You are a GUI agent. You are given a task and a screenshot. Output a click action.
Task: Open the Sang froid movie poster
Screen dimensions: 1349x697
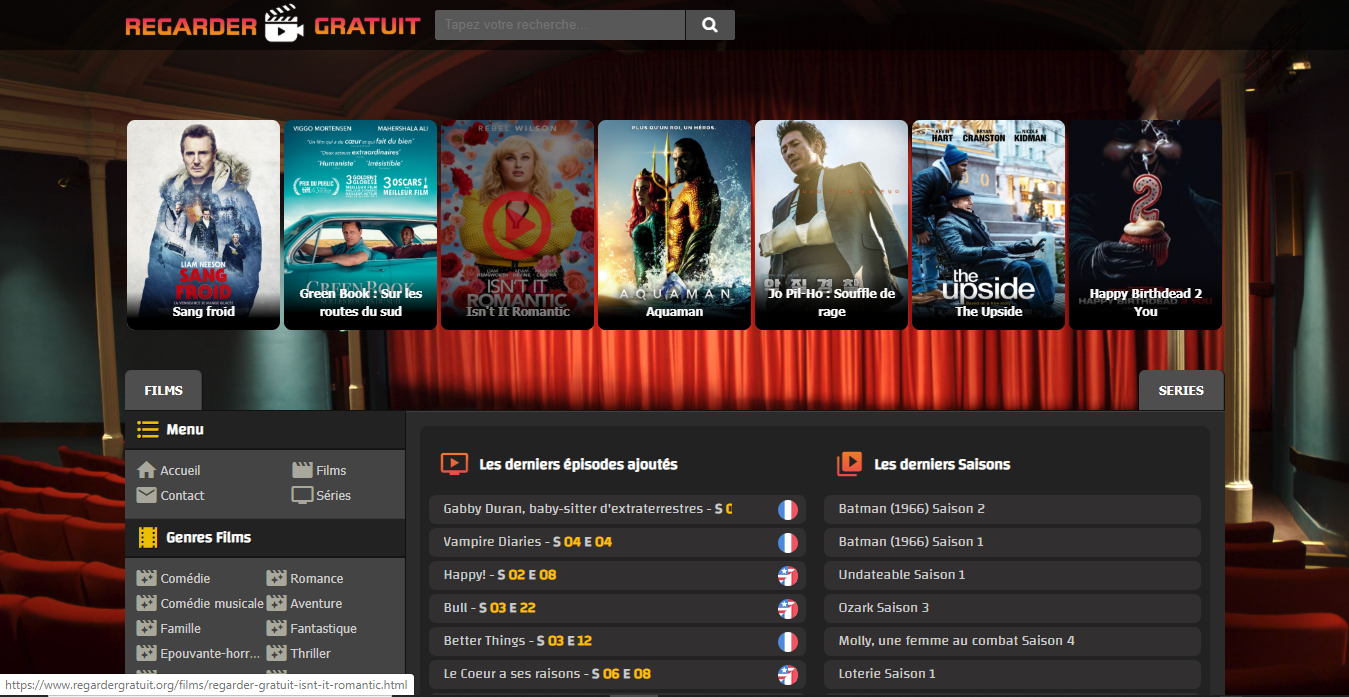(x=204, y=225)
